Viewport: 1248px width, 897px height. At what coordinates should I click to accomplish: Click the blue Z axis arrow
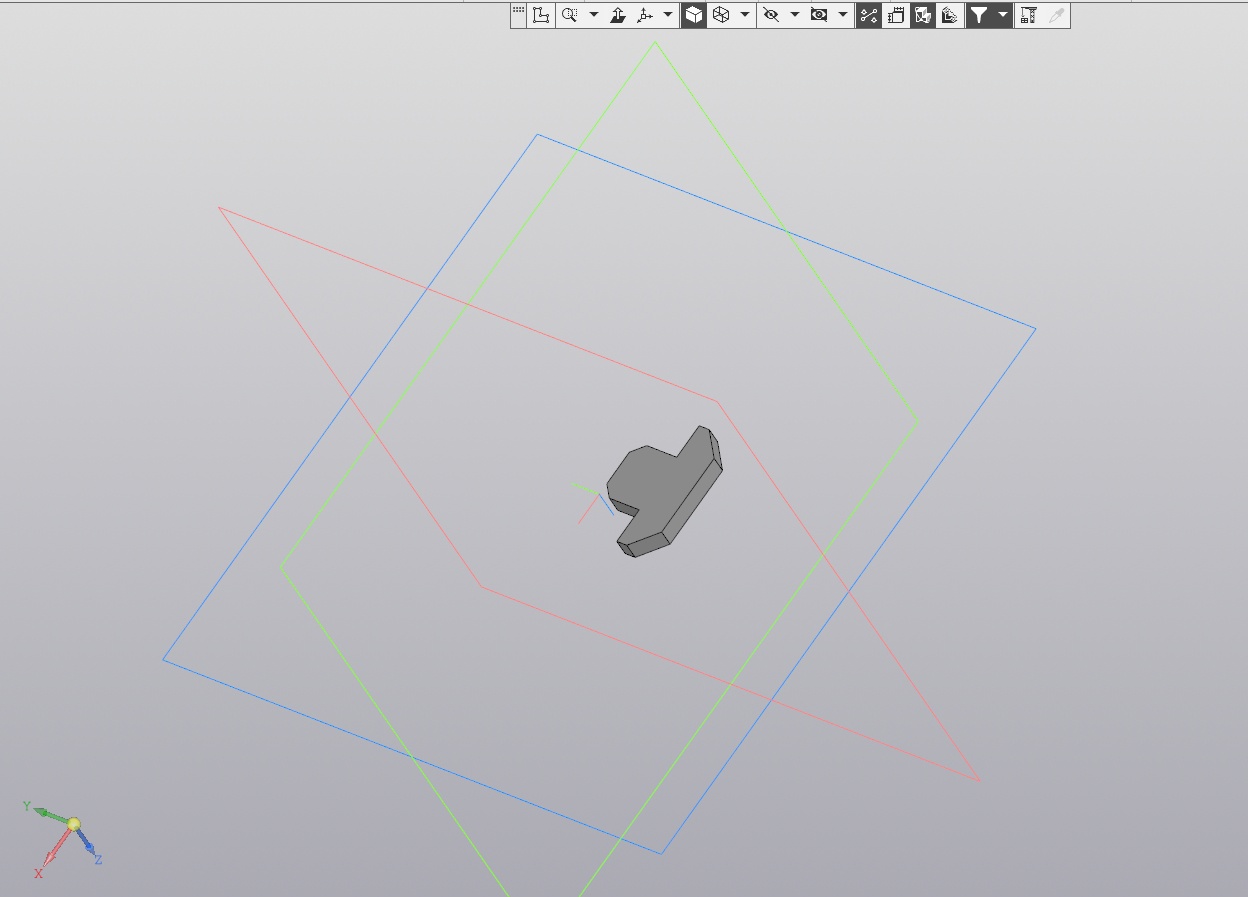pyautogui.click(x=86, y=843)
